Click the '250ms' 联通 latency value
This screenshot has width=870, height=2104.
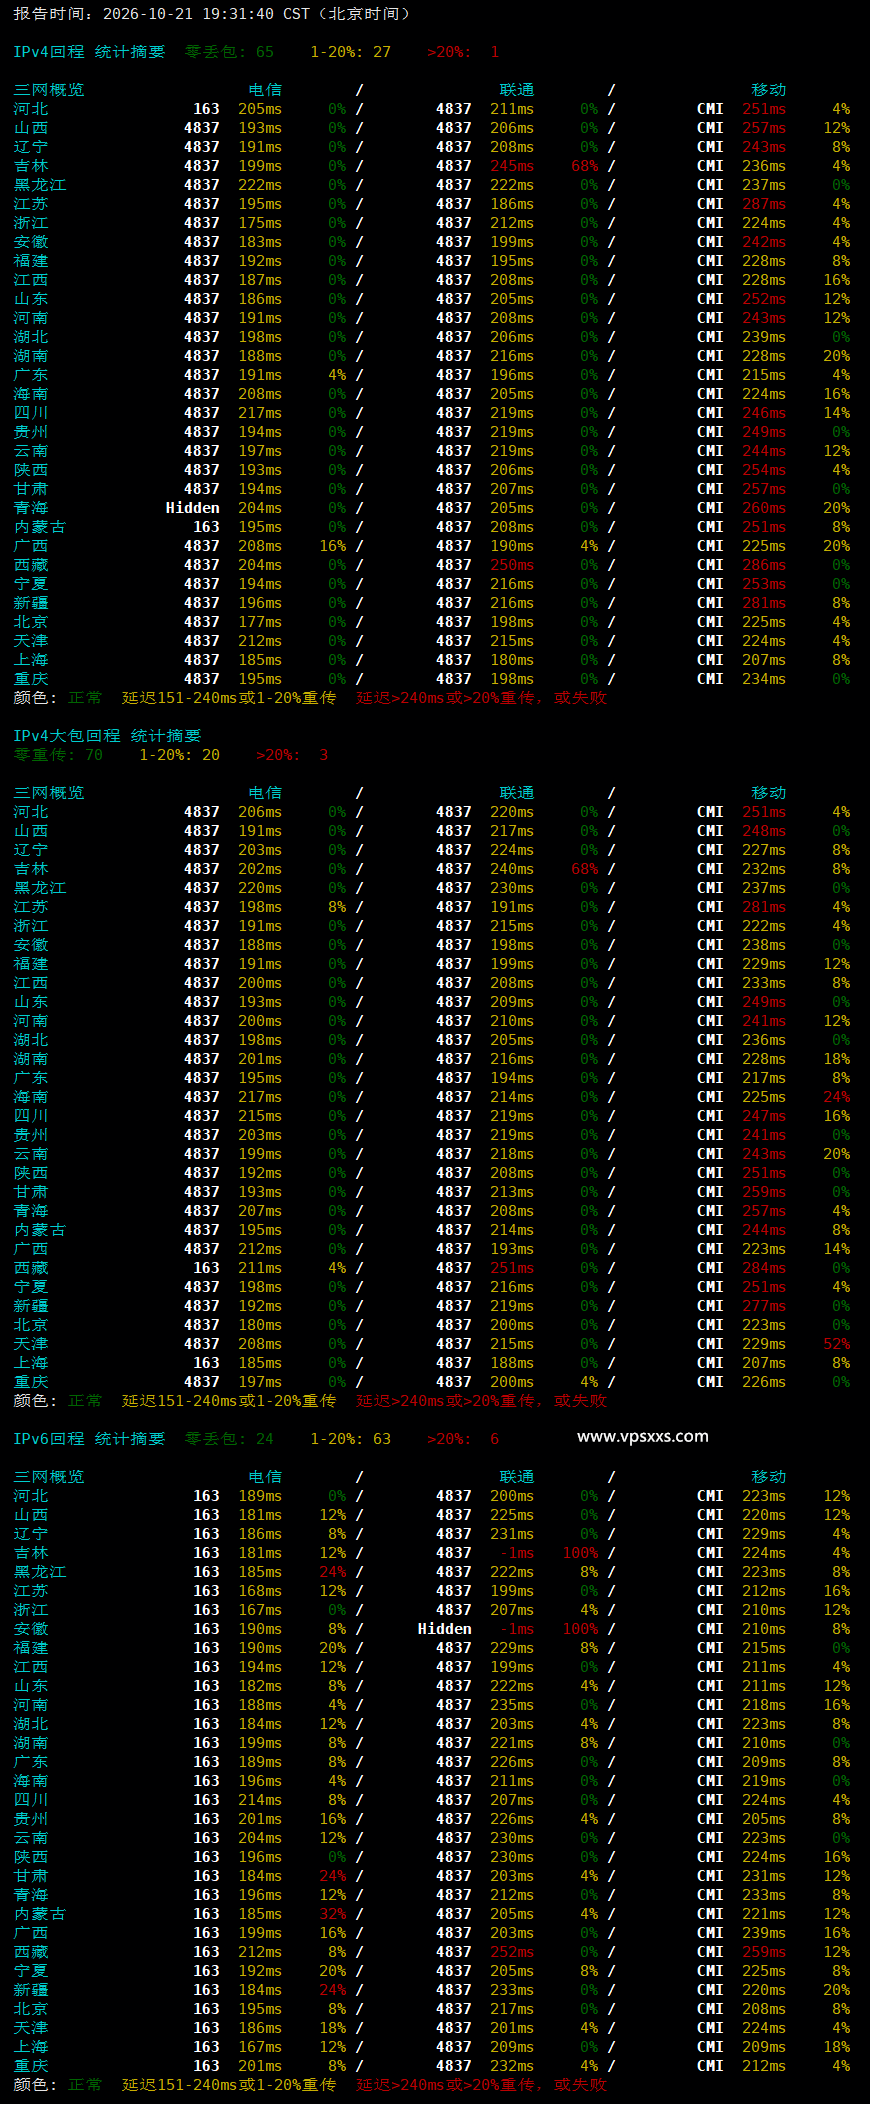(x=512, y=565)
